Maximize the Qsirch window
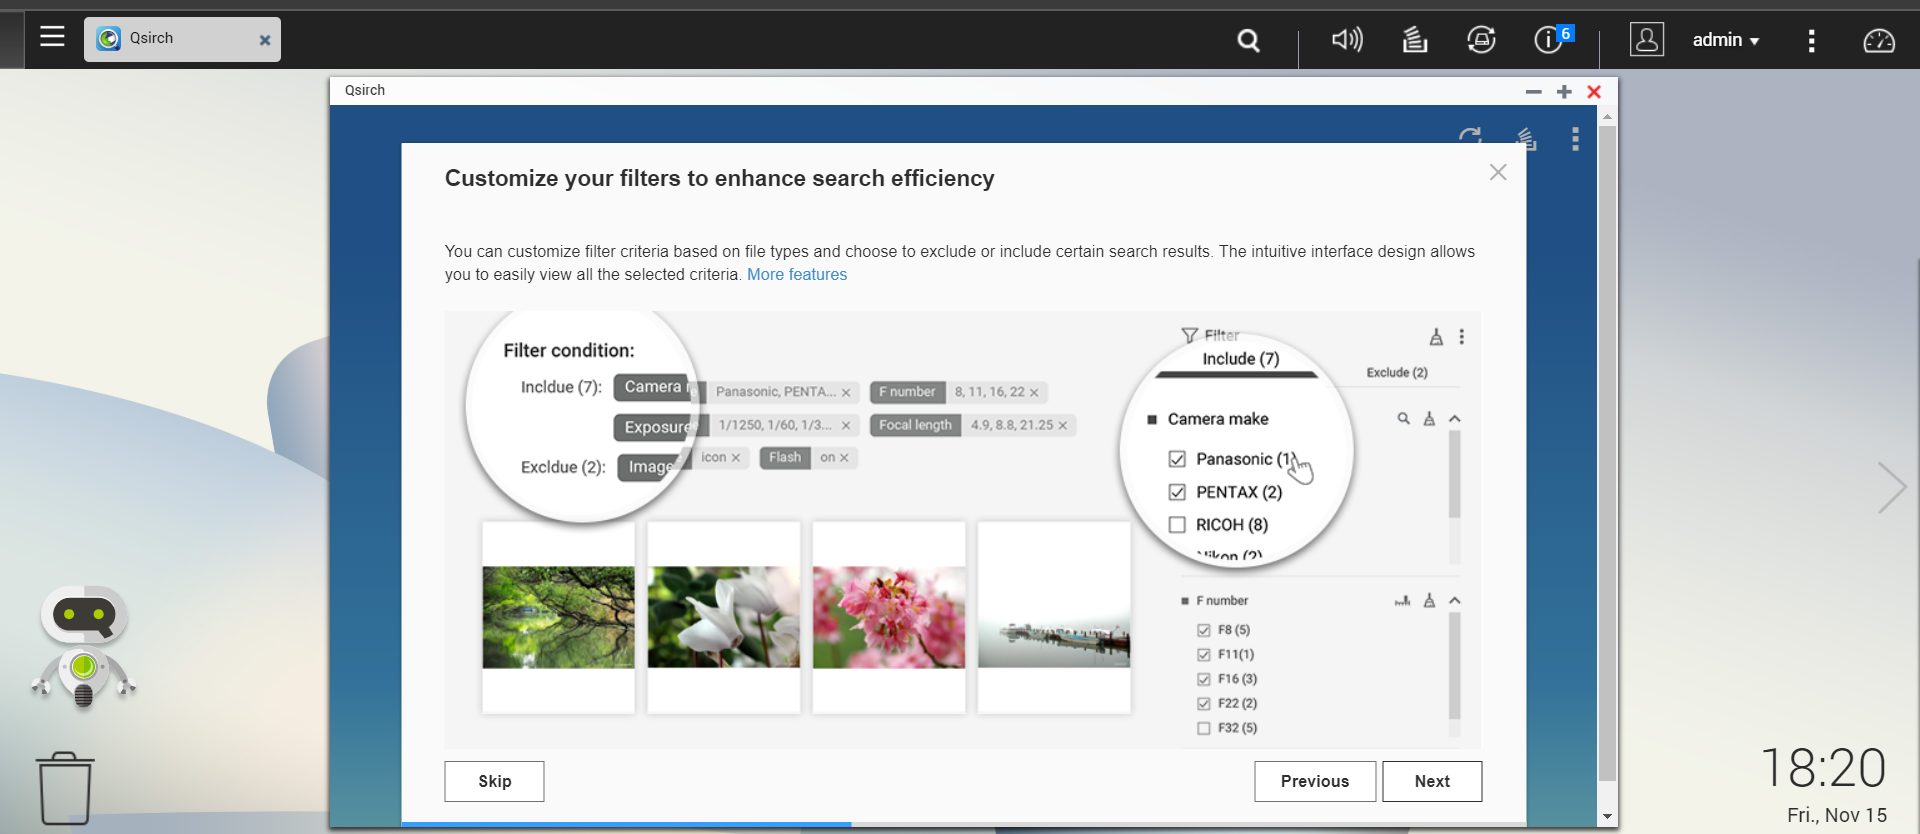1920x834 pixels. pyautogui.click(x=1564, y=91)
